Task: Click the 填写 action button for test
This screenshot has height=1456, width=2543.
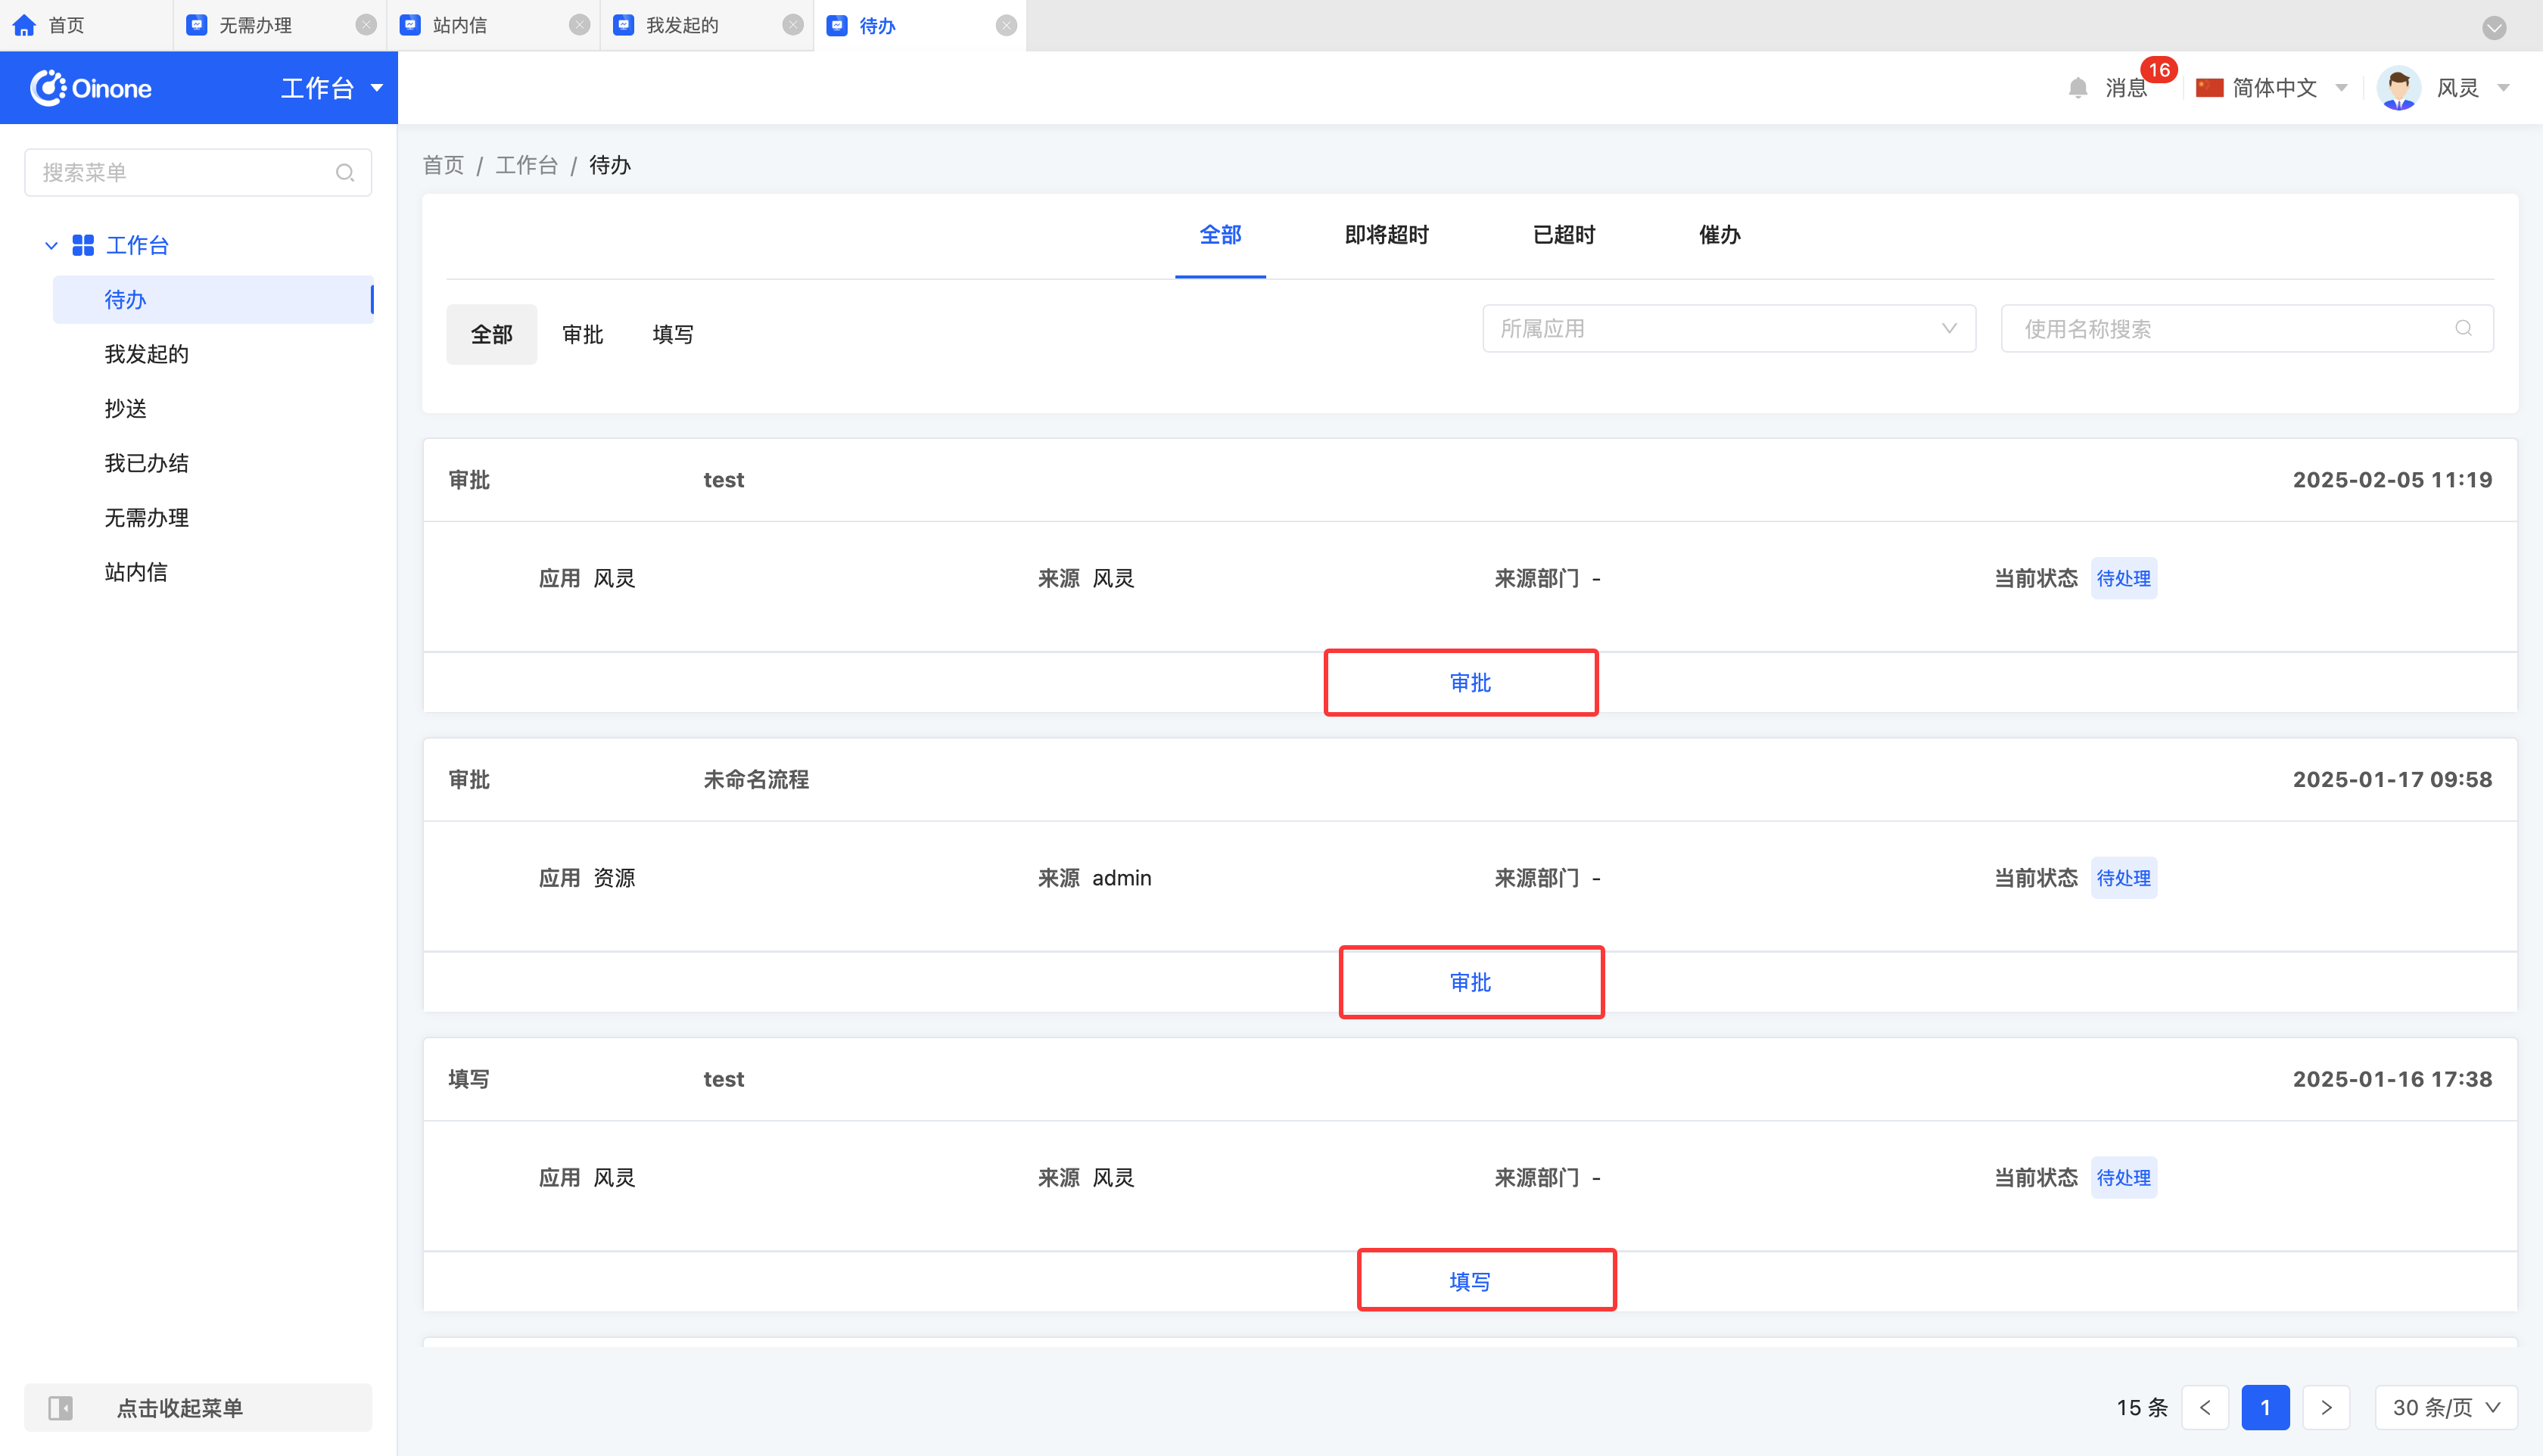Action: (1470, 1281)
